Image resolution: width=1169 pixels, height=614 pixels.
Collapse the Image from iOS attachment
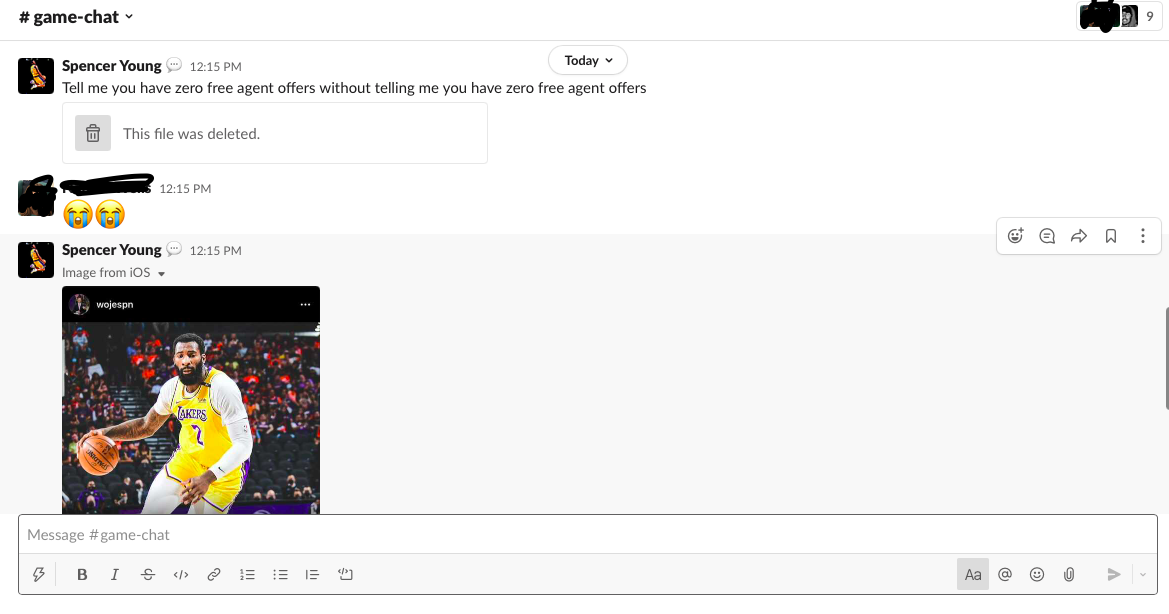pyautogui.click(x=161, y=273)
